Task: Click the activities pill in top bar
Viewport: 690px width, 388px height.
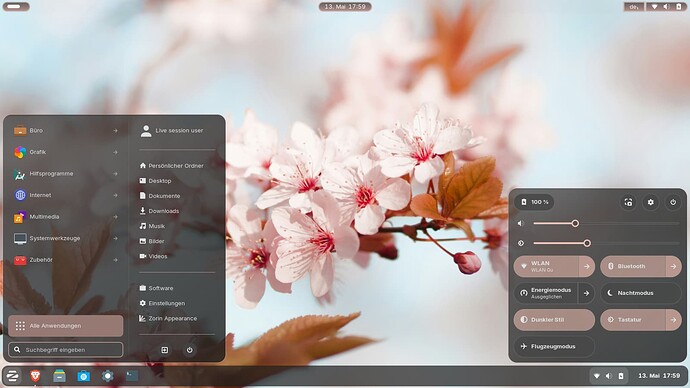Action: [x=16, y=7]
